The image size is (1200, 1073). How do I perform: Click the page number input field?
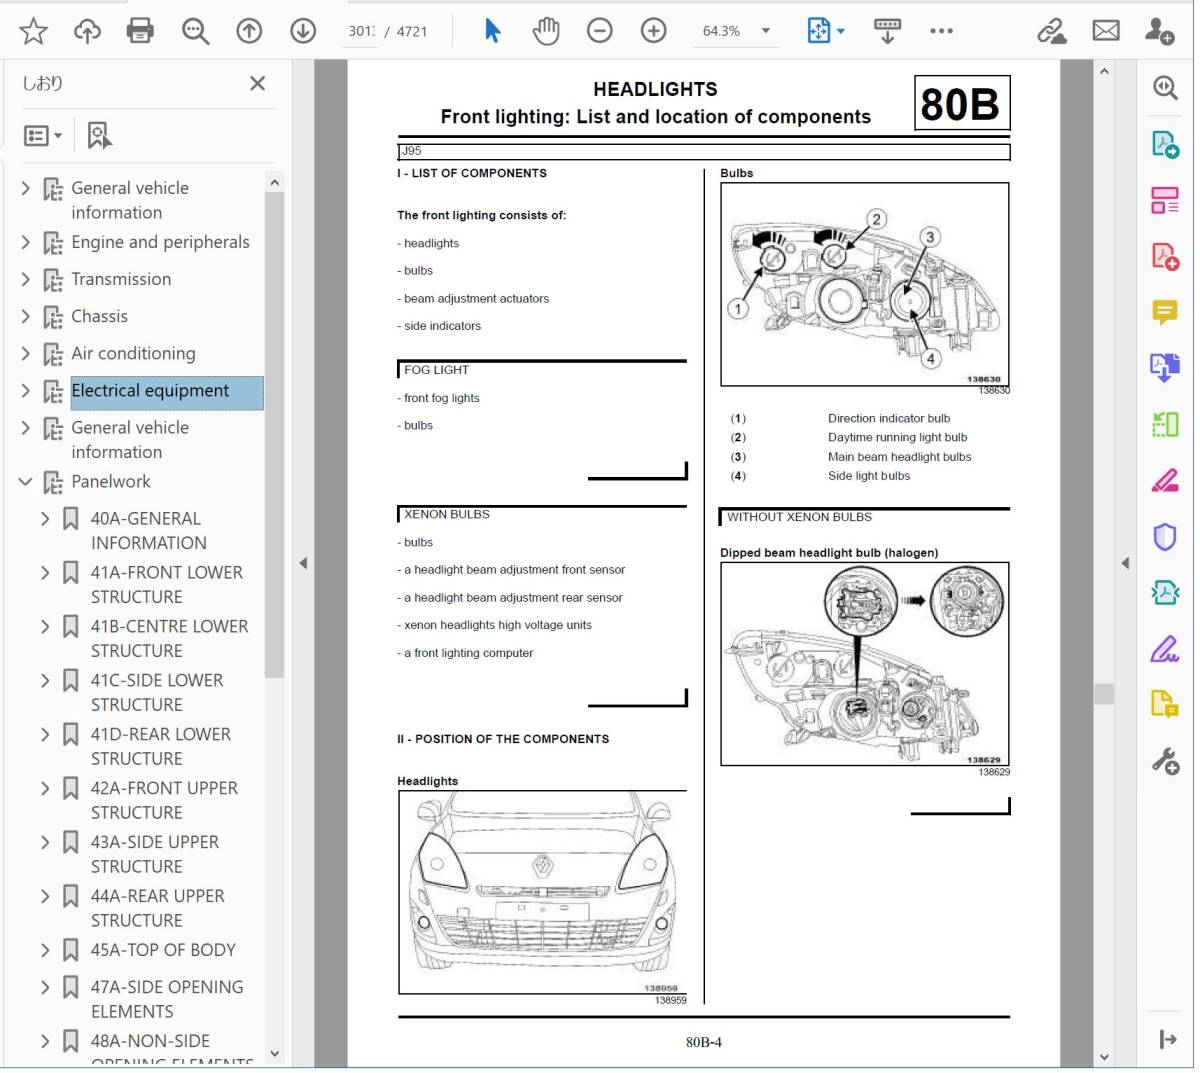coord(361,31)
